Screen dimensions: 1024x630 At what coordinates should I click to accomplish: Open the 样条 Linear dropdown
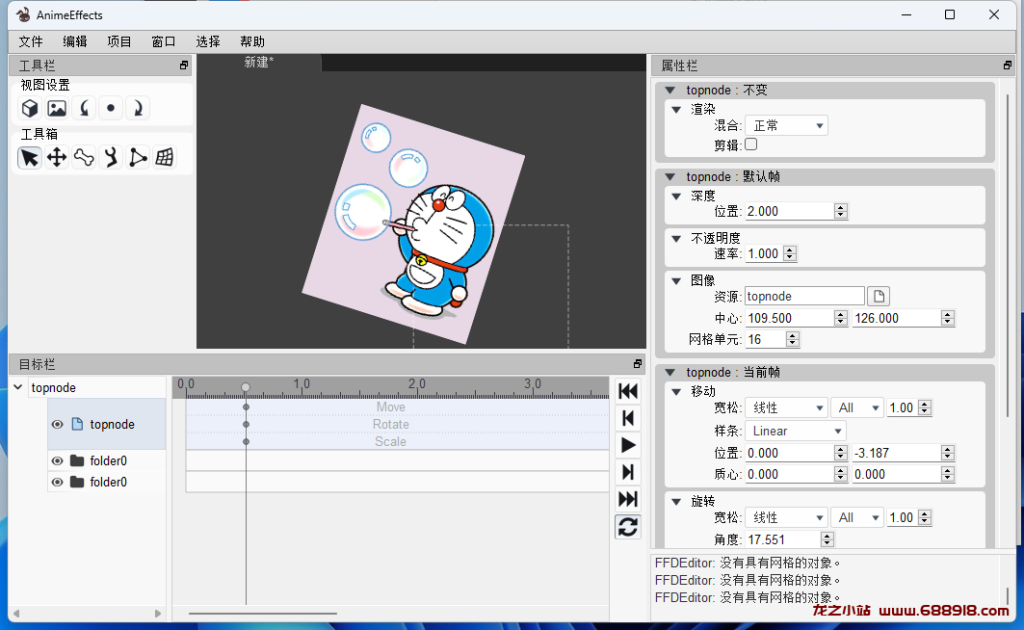795,431
